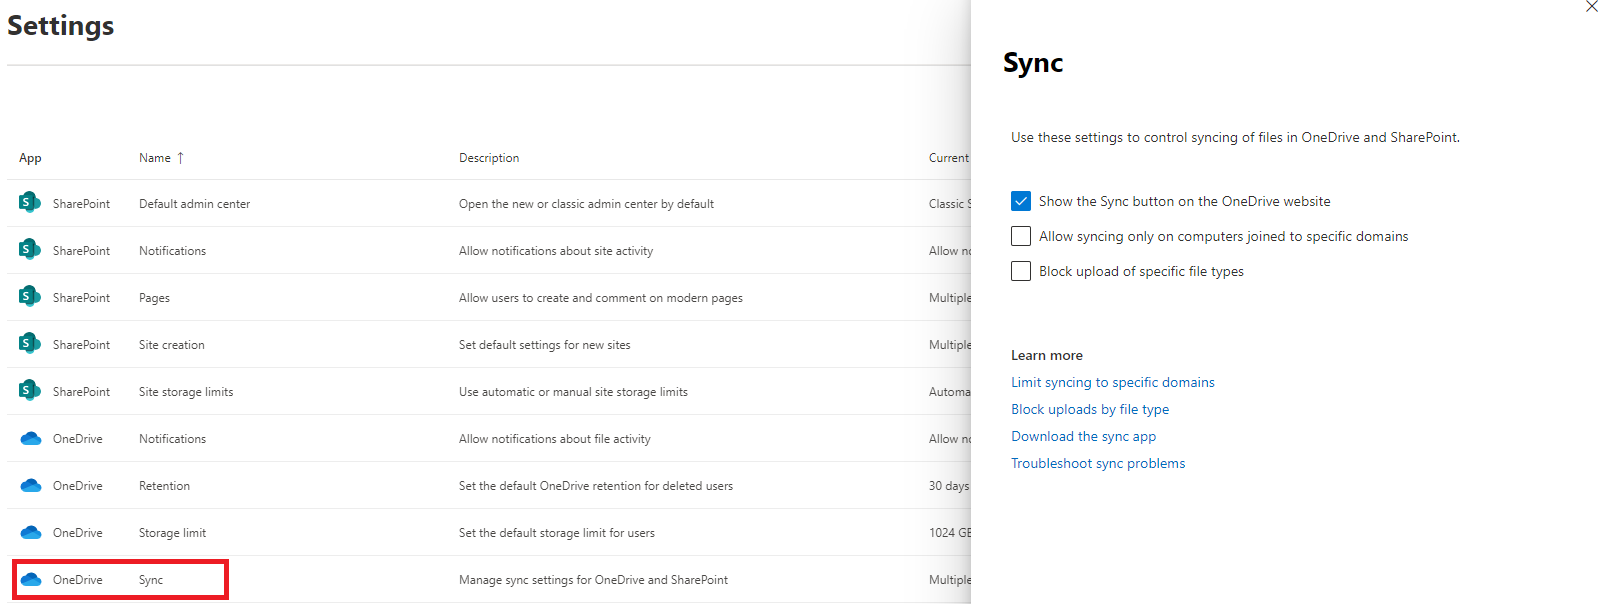Select Pages setting name
1604x604 pixels.
pos(154,298)
